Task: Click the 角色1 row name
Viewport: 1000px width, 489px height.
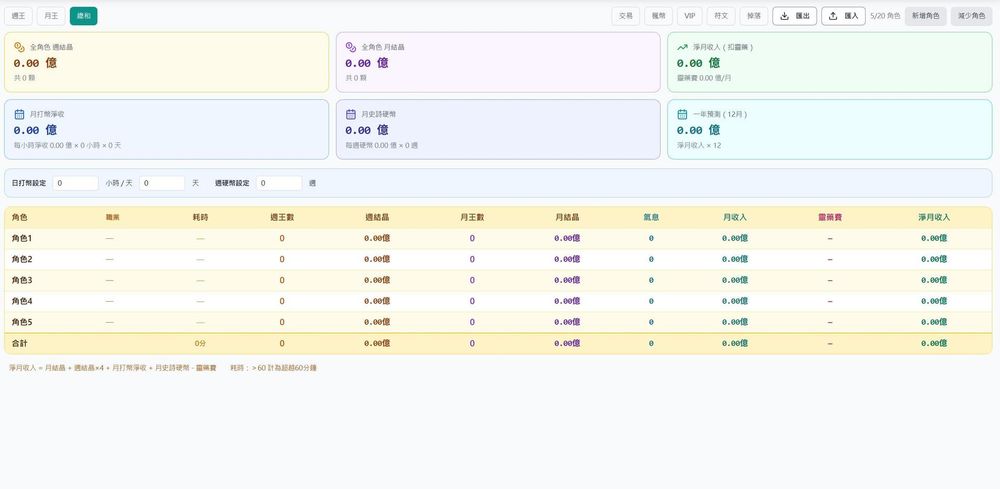Action: click(22, 238)
